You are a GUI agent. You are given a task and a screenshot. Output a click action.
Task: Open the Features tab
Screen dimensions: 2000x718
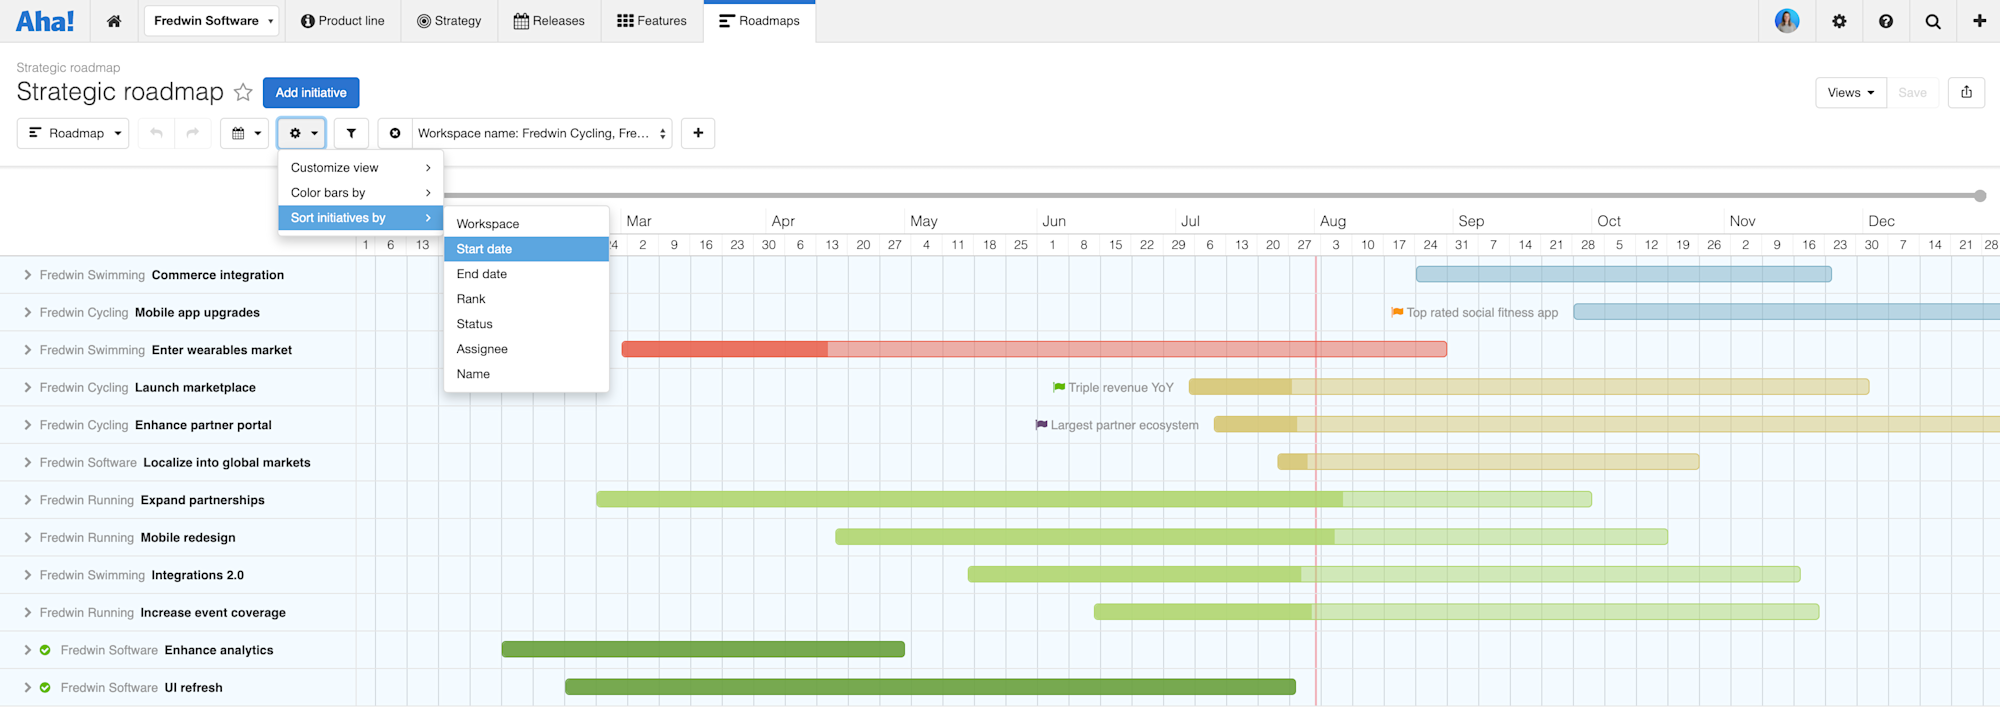652,21
